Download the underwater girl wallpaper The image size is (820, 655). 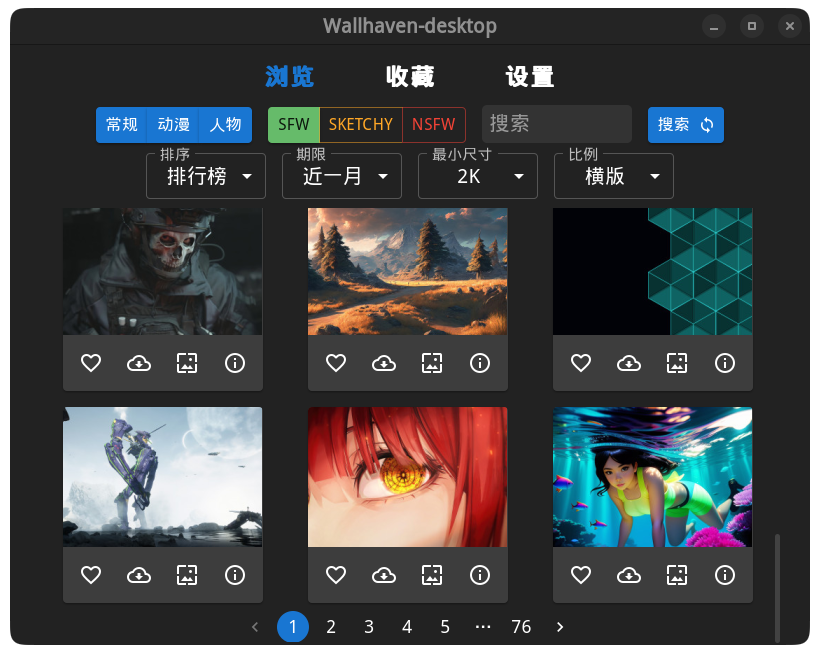coord(629,575)
